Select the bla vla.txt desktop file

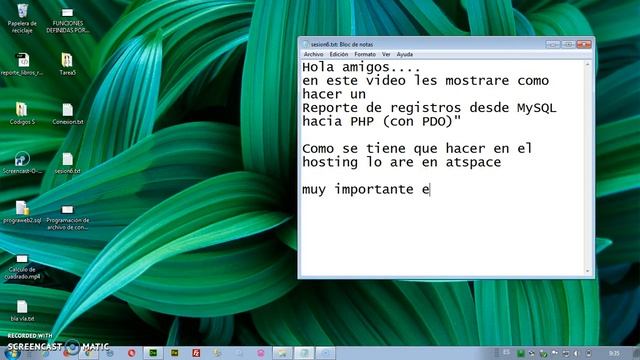coord(22,311)
